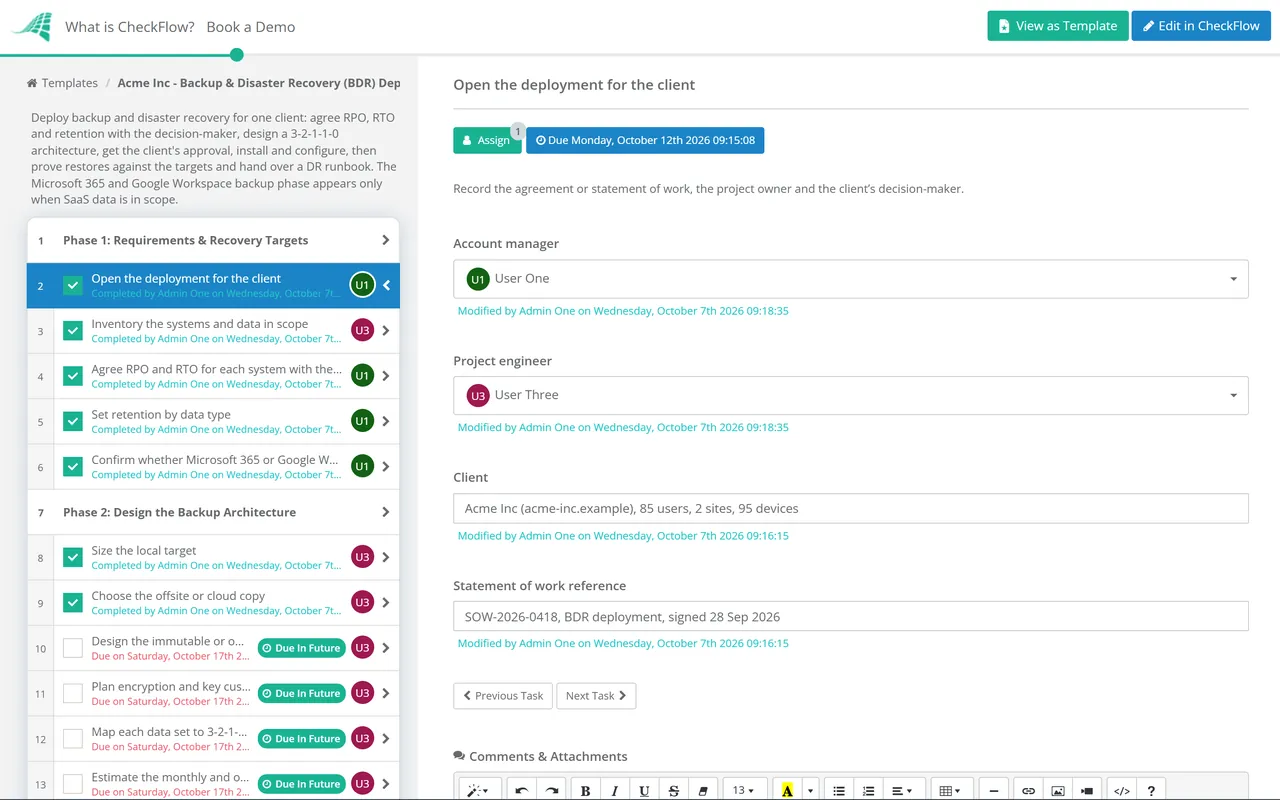Viewport: 1280px width, 800px height.
Task: Expand Phase 1: Requirements & Recovery Targets
Action: tap(213, 240)
